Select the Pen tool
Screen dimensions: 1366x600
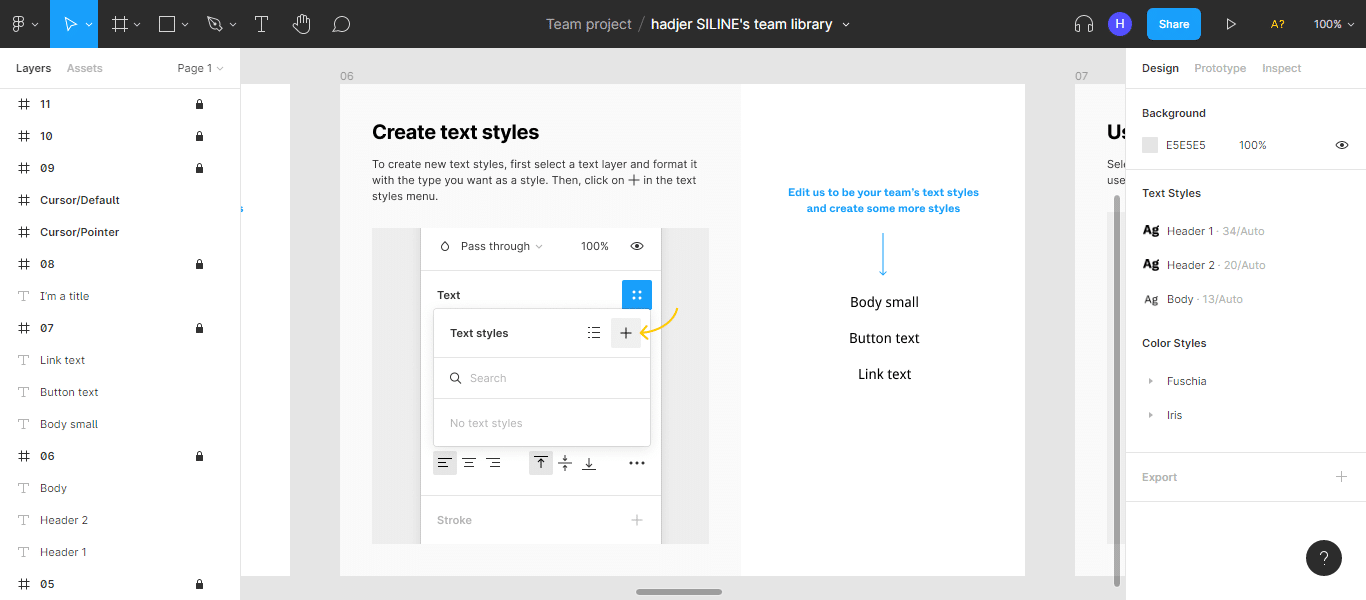click(x=214, y=24)
